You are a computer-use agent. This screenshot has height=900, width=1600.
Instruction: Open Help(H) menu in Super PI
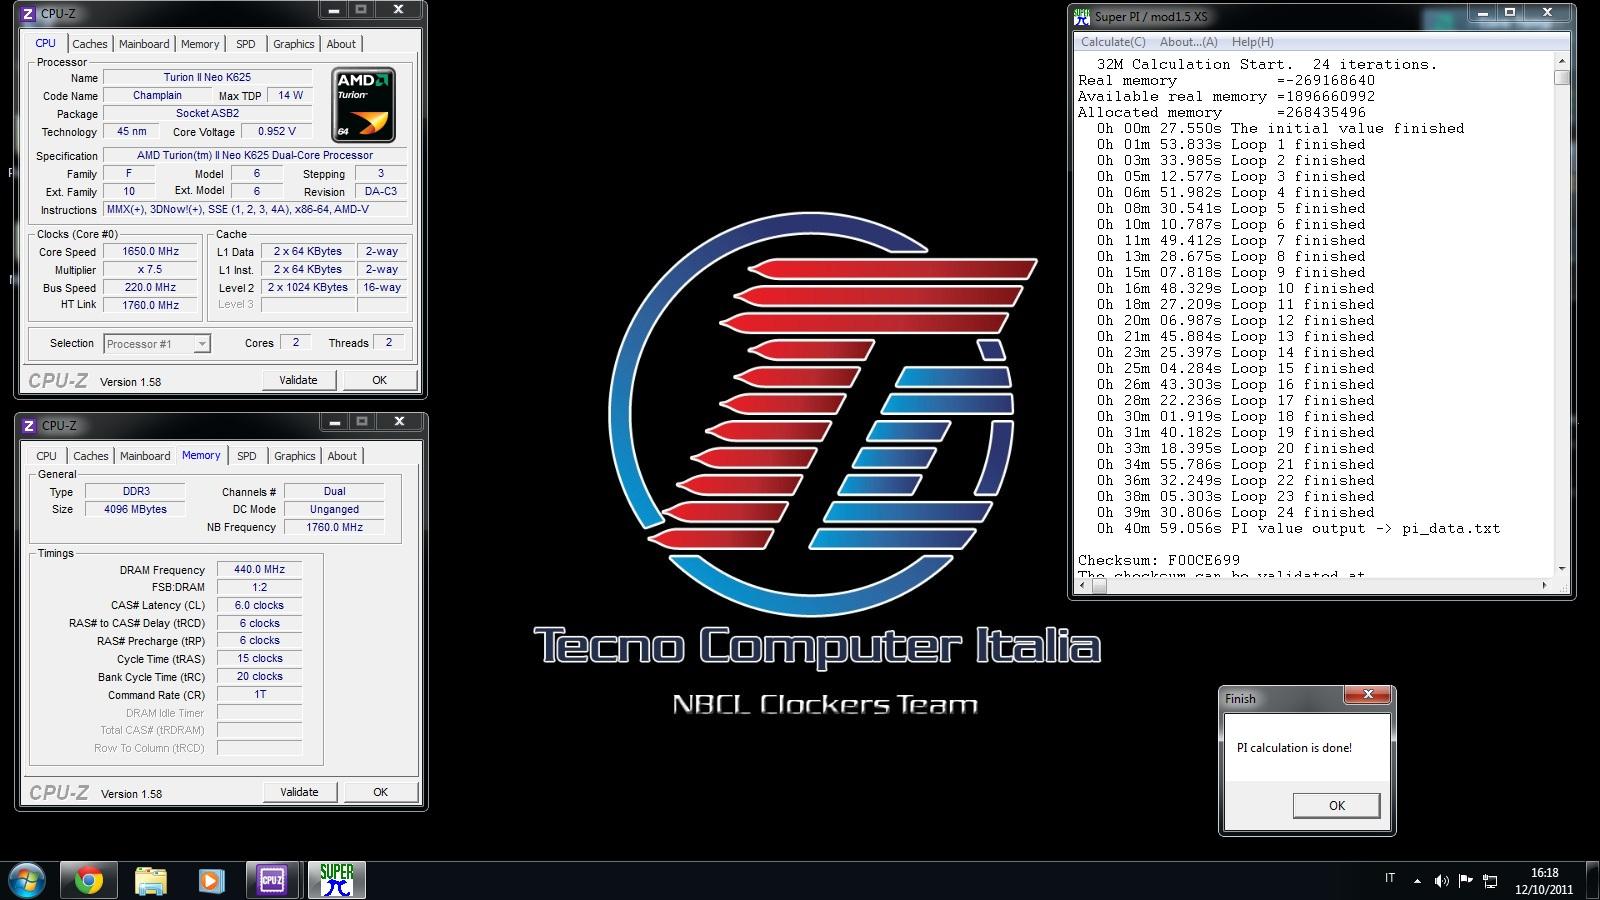(1252, 42)
